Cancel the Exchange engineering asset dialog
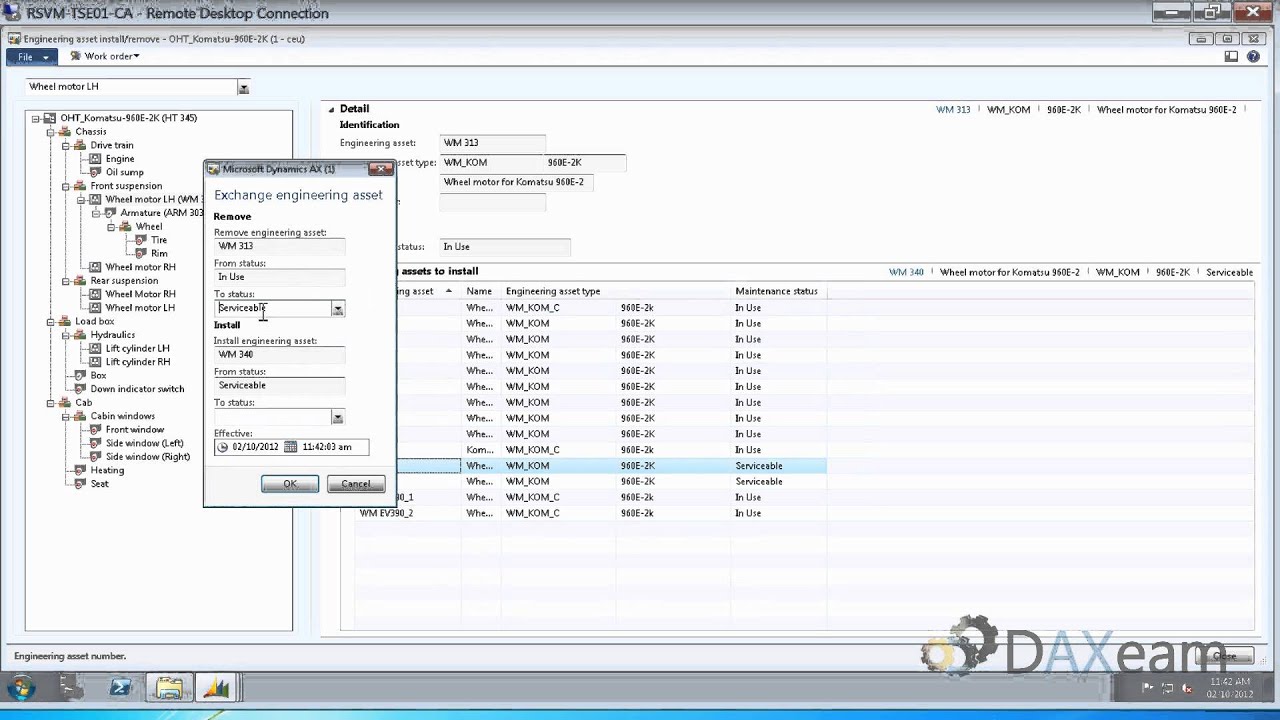The width and height of the screenshot is (1280, 720). coord(356,484)
